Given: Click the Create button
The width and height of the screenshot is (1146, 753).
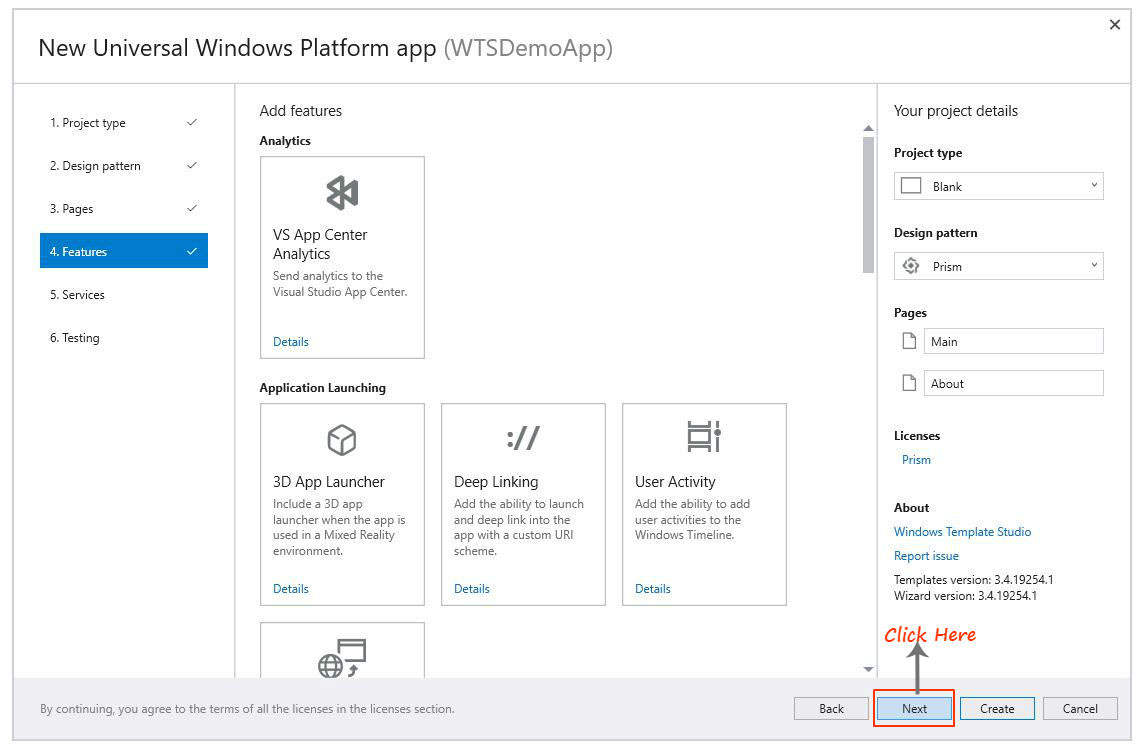Looking at the screenshot, I should [x=997, y=708].
